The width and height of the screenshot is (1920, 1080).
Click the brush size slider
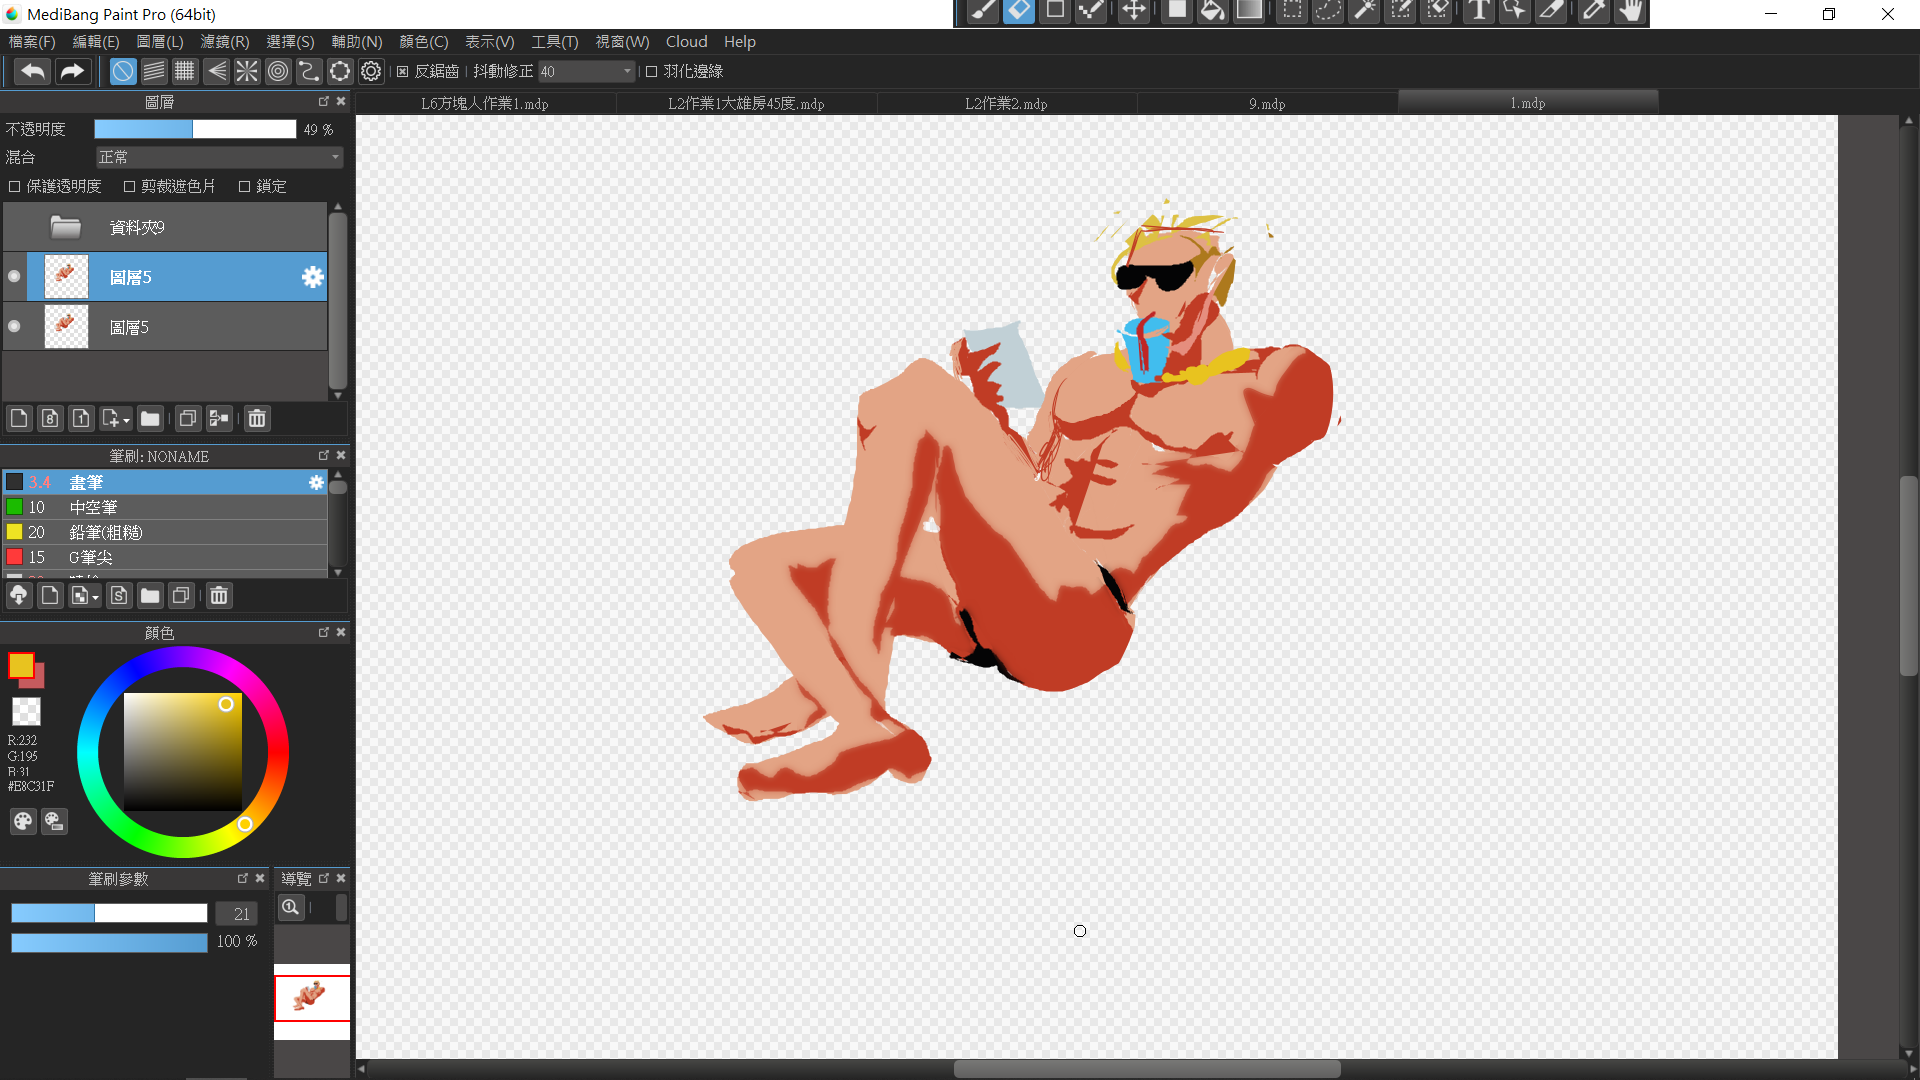click(x=109, y=913)
